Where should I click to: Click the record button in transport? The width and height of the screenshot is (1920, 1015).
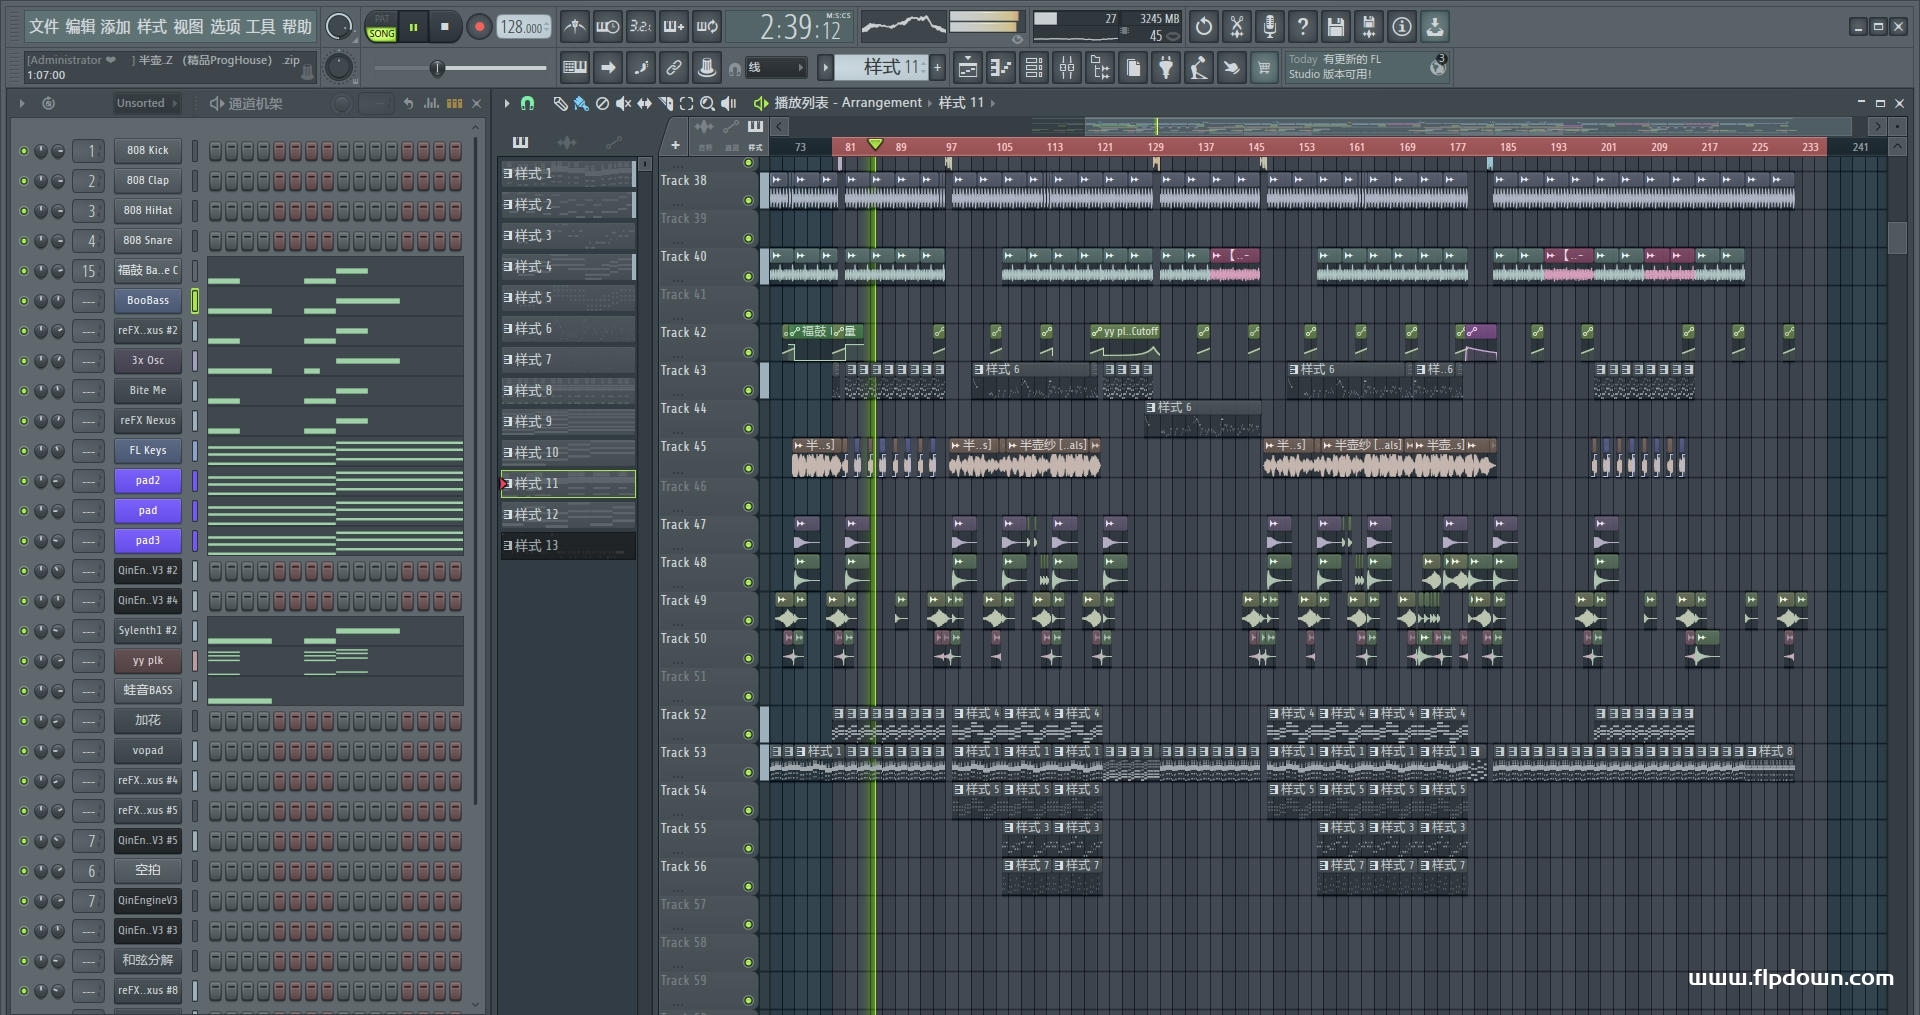point(479,27)
